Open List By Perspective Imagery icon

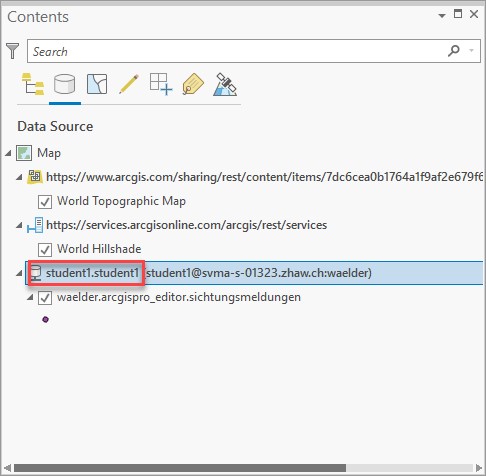tap(225, 84)
